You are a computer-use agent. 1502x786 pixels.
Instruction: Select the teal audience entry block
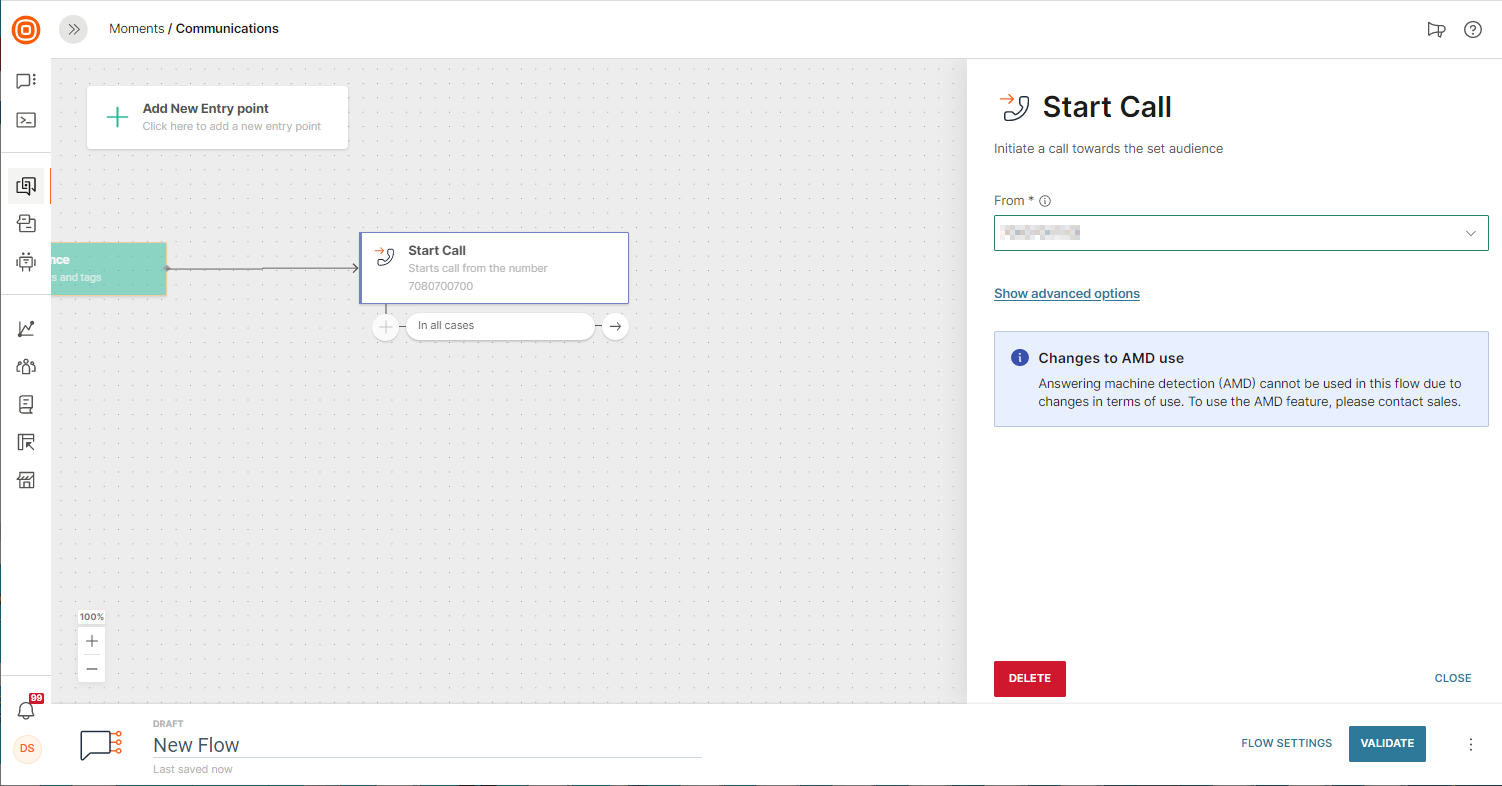108,268
